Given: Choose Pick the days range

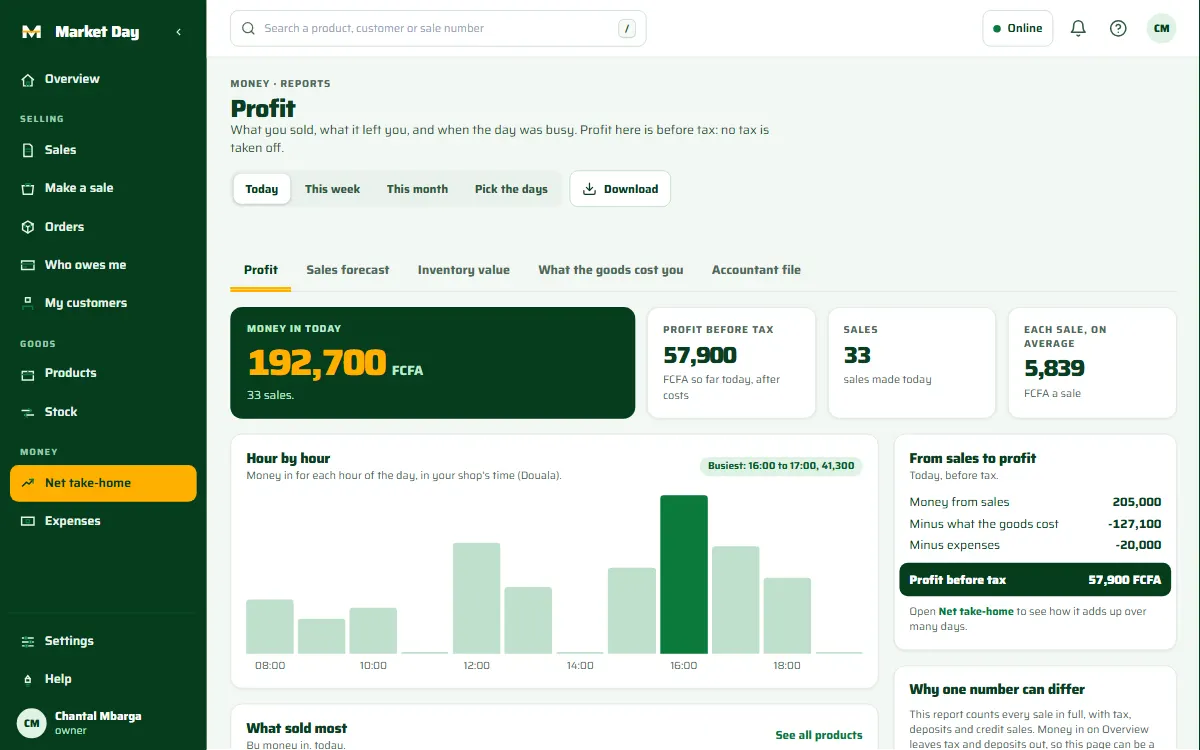Looking at the screenshot, I should pyautogui.click(x=511, y=189).
